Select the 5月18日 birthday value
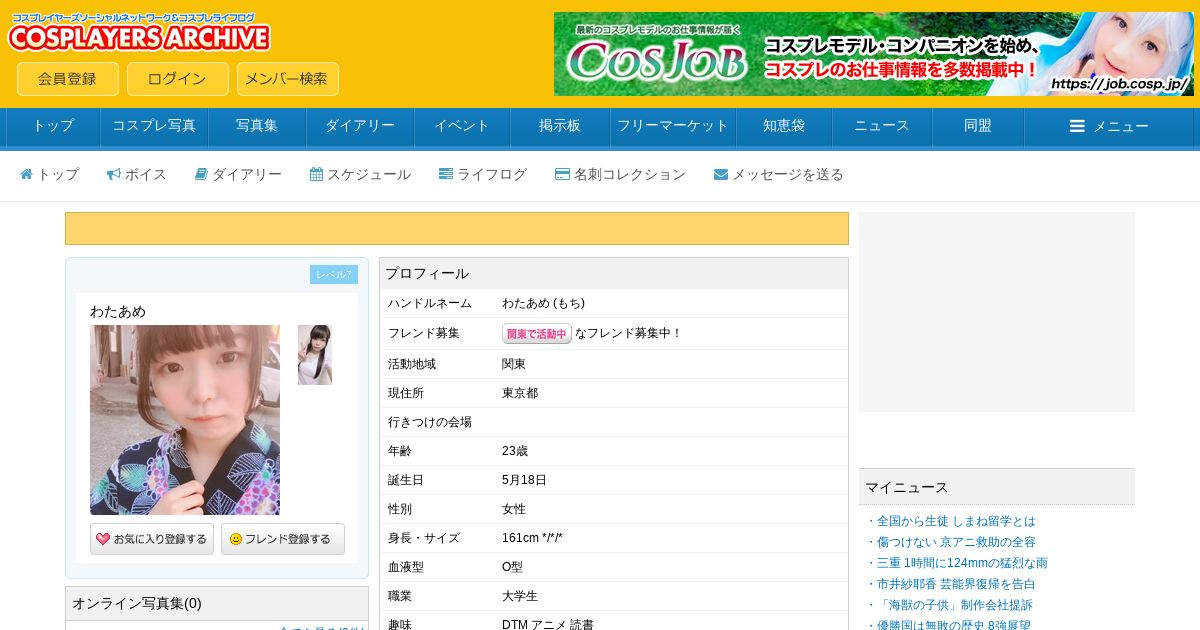 click(x=524, y=480)
